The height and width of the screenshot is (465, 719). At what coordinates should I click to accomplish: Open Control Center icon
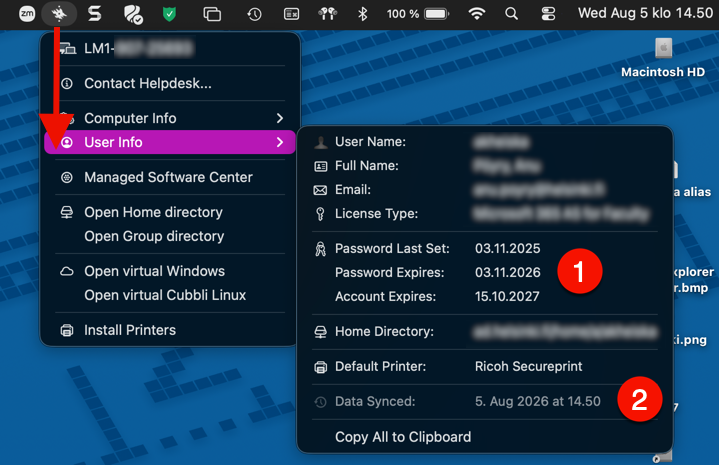pyautogui.click(x=548, y=14)
